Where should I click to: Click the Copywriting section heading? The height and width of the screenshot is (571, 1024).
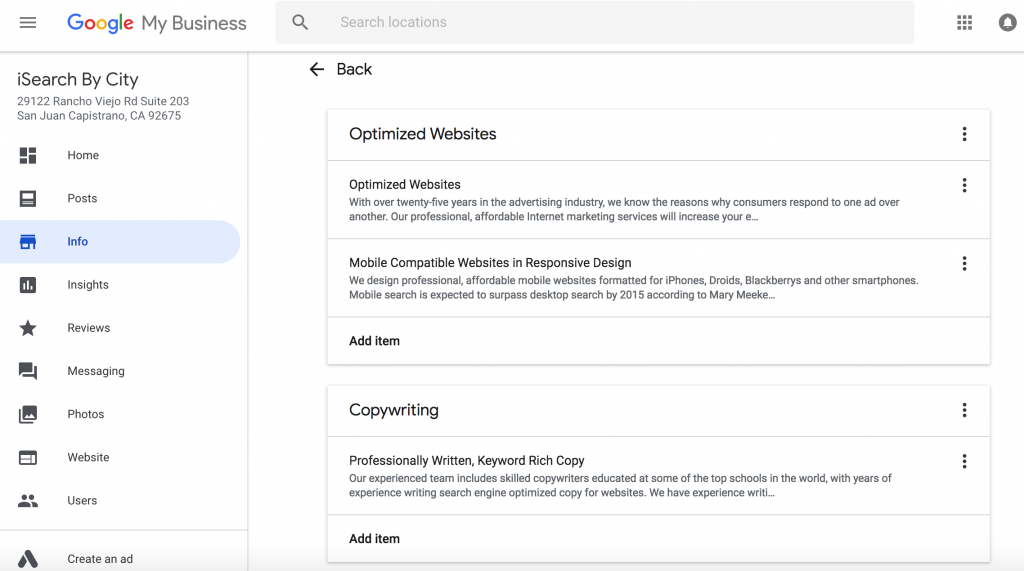click(394, 410)
